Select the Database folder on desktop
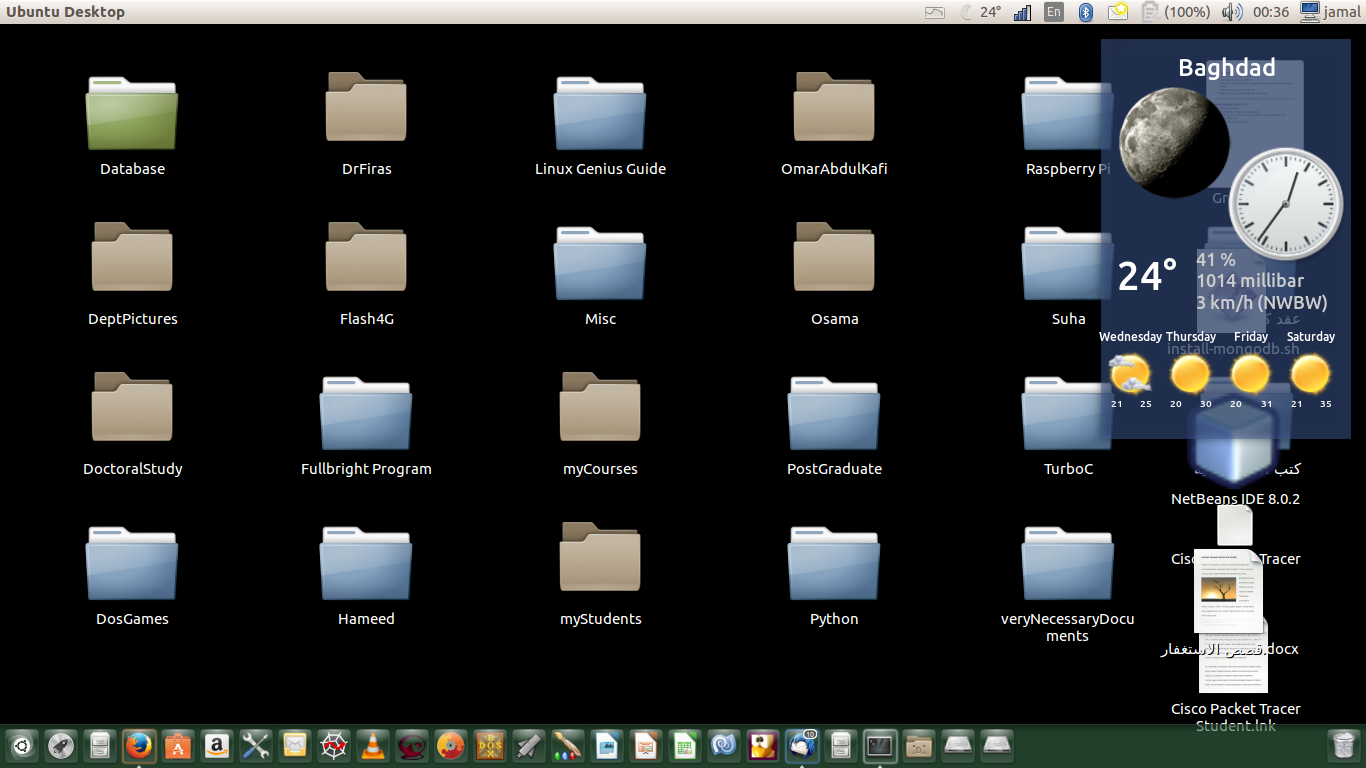The image size is (1366, 768). (x=132, y=113)
